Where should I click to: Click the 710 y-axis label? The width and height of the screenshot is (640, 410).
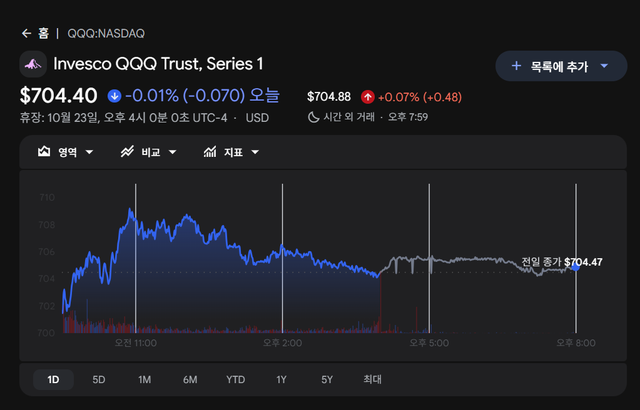click(x=47, y=197)
